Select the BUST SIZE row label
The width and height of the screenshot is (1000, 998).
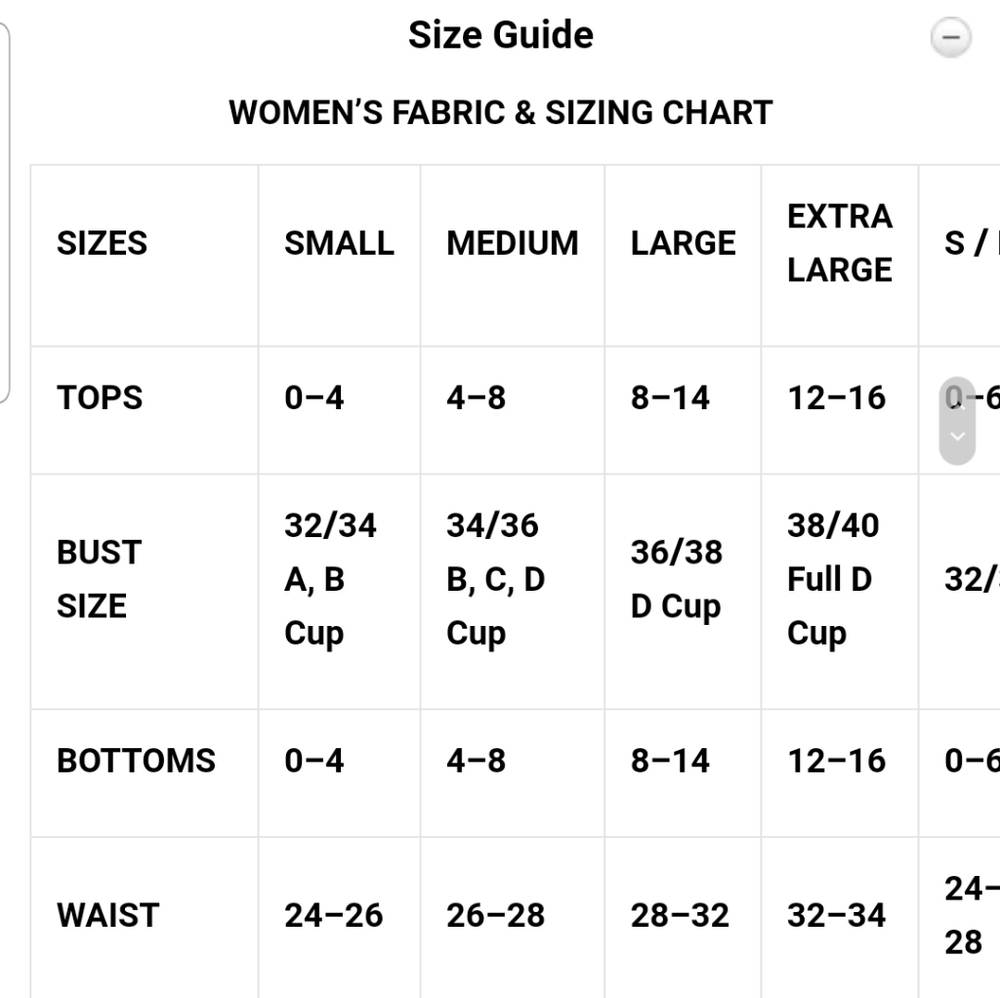tap(99, 578)
